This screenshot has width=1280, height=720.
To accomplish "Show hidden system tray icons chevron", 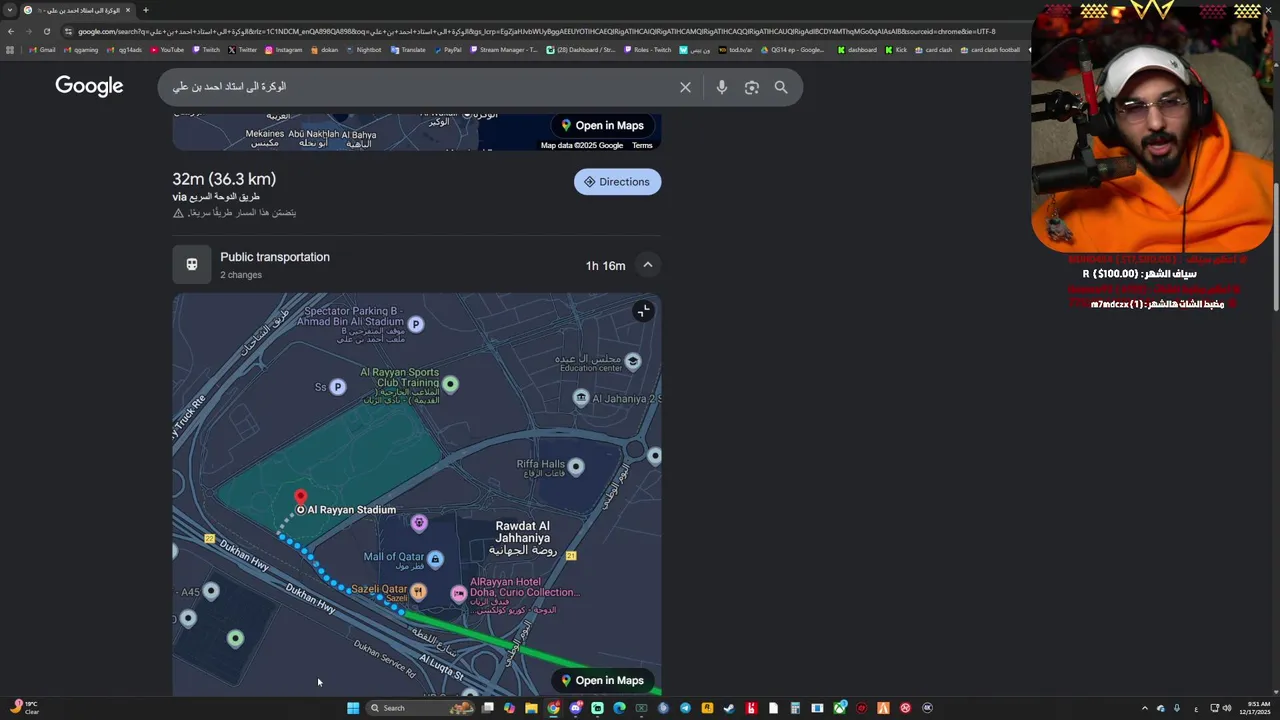I will (x=1145, y=708).
